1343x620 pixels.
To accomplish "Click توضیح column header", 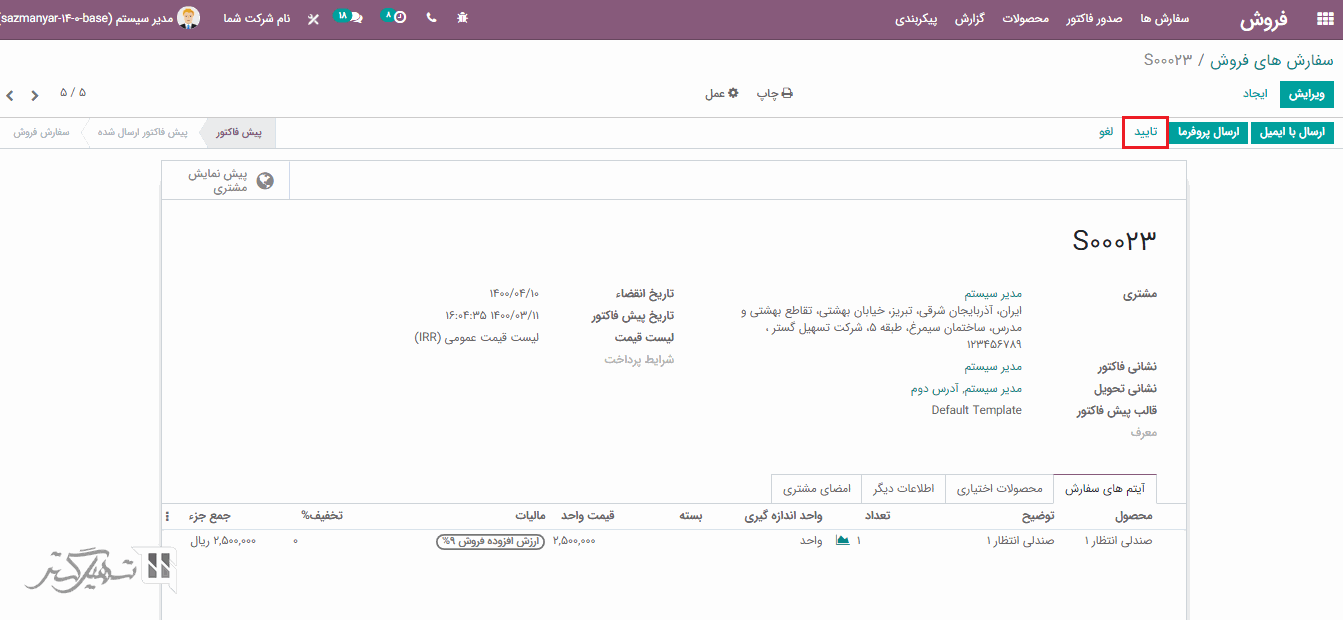I will coord(1038,516).
